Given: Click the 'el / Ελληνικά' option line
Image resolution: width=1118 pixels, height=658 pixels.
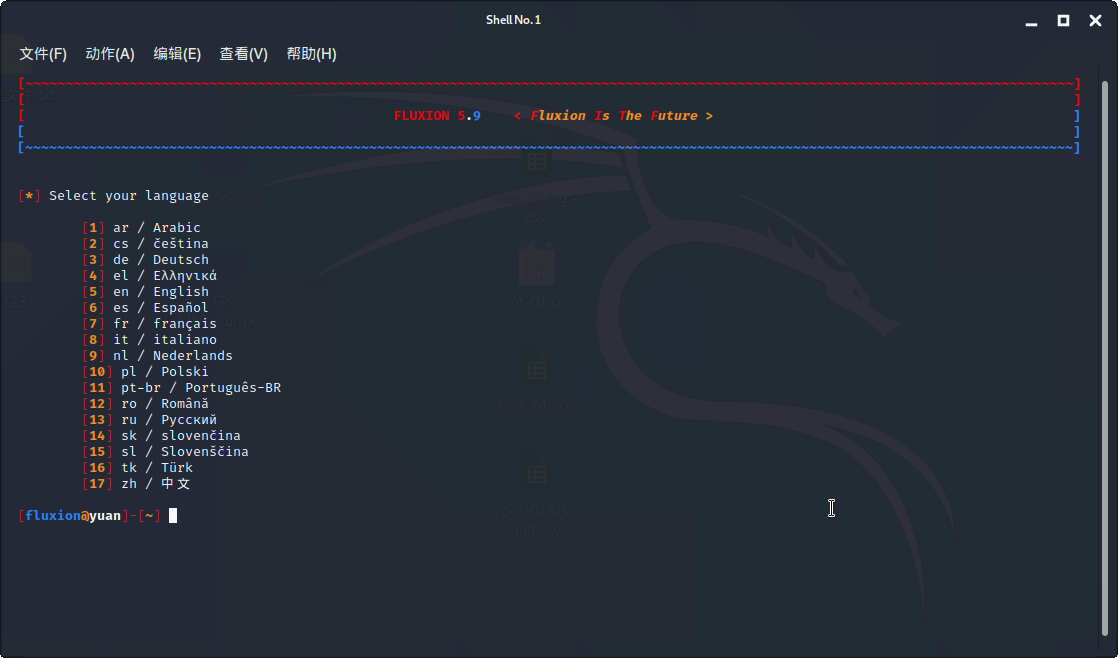Looking at the screenshot, I should click(150, 275).
